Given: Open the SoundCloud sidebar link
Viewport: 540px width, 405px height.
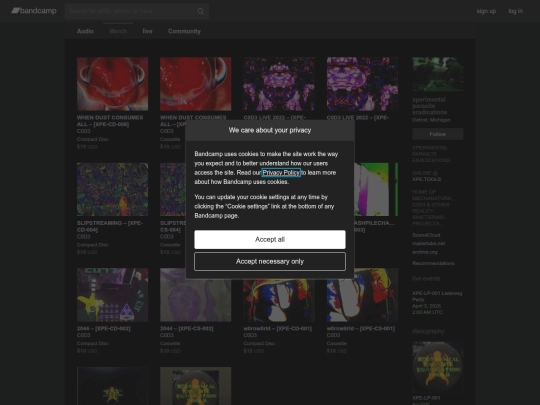Looking at the screenshot, I should pos(426,235).
